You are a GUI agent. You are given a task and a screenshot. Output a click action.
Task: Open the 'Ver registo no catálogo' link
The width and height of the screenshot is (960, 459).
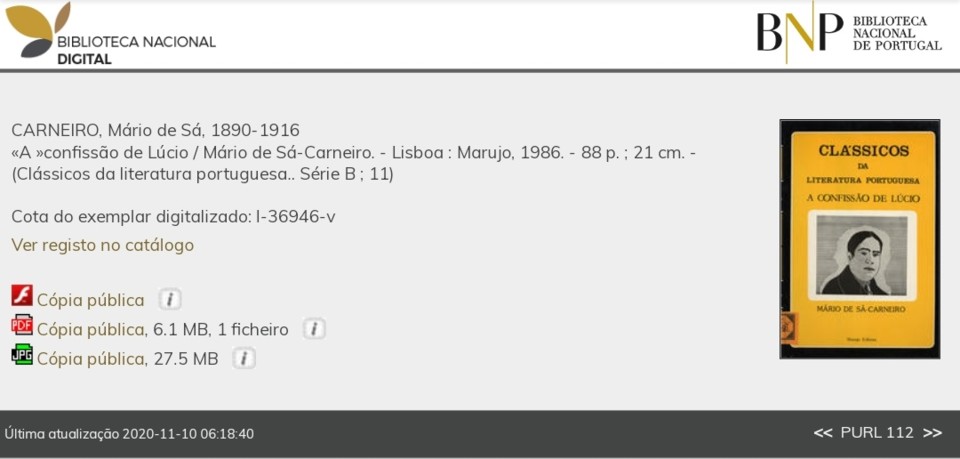[102, 245]
